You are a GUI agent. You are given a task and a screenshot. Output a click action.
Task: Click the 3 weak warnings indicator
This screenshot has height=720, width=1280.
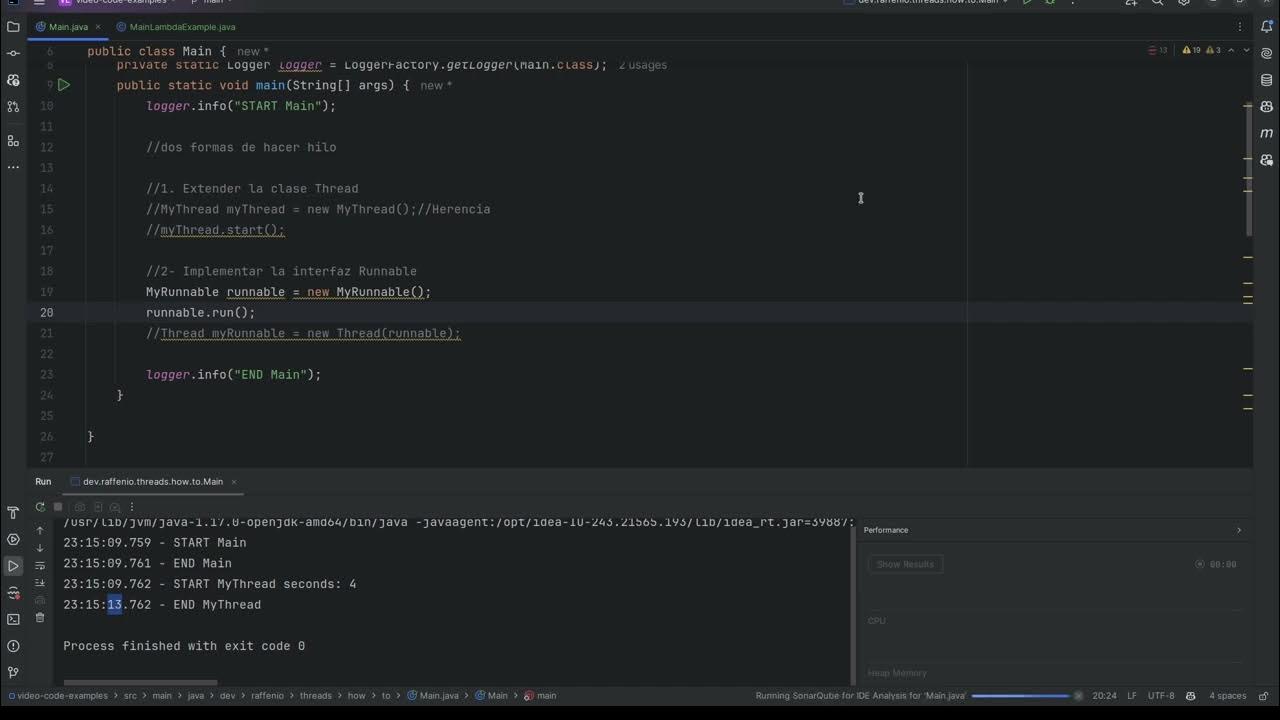click(1213, 50)
